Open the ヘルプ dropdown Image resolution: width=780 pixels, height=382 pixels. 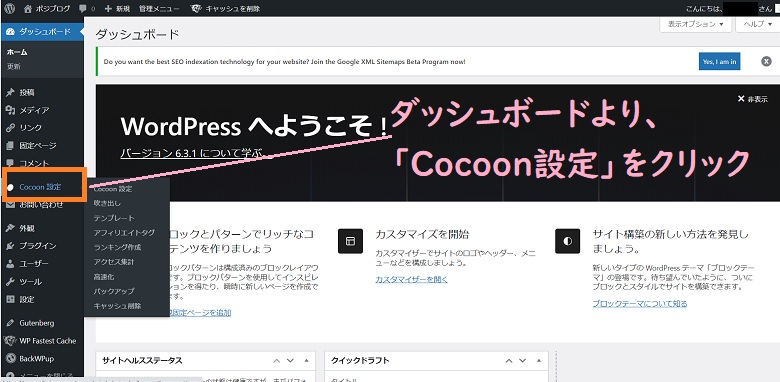coord(758,24)
